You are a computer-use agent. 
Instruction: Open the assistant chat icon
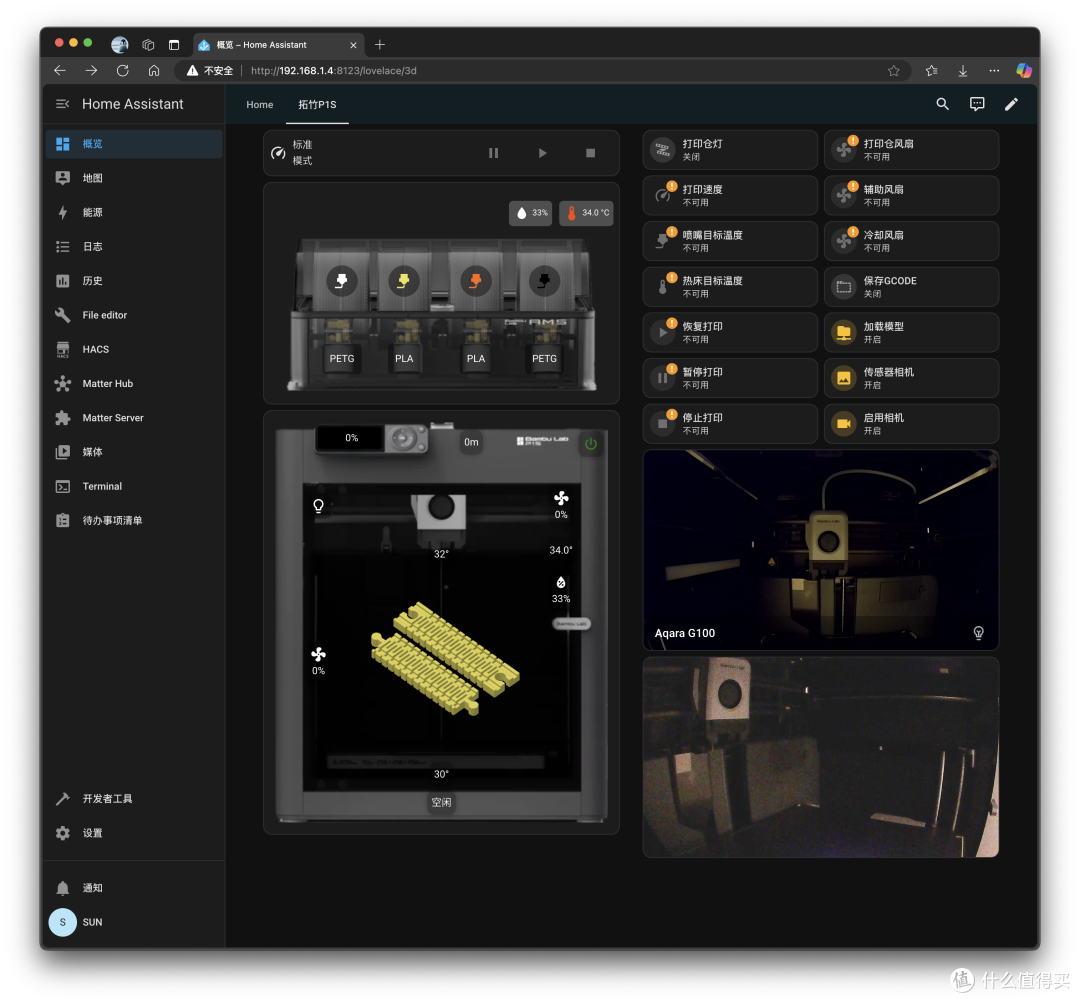(x=977, y=104)
